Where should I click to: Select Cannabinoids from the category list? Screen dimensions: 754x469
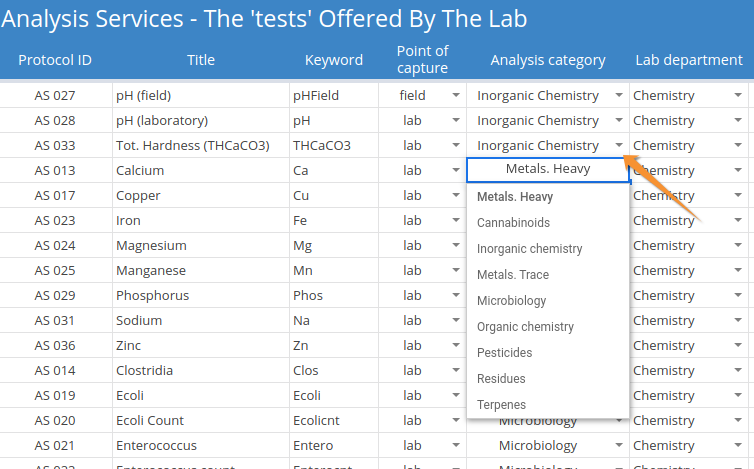513,223
